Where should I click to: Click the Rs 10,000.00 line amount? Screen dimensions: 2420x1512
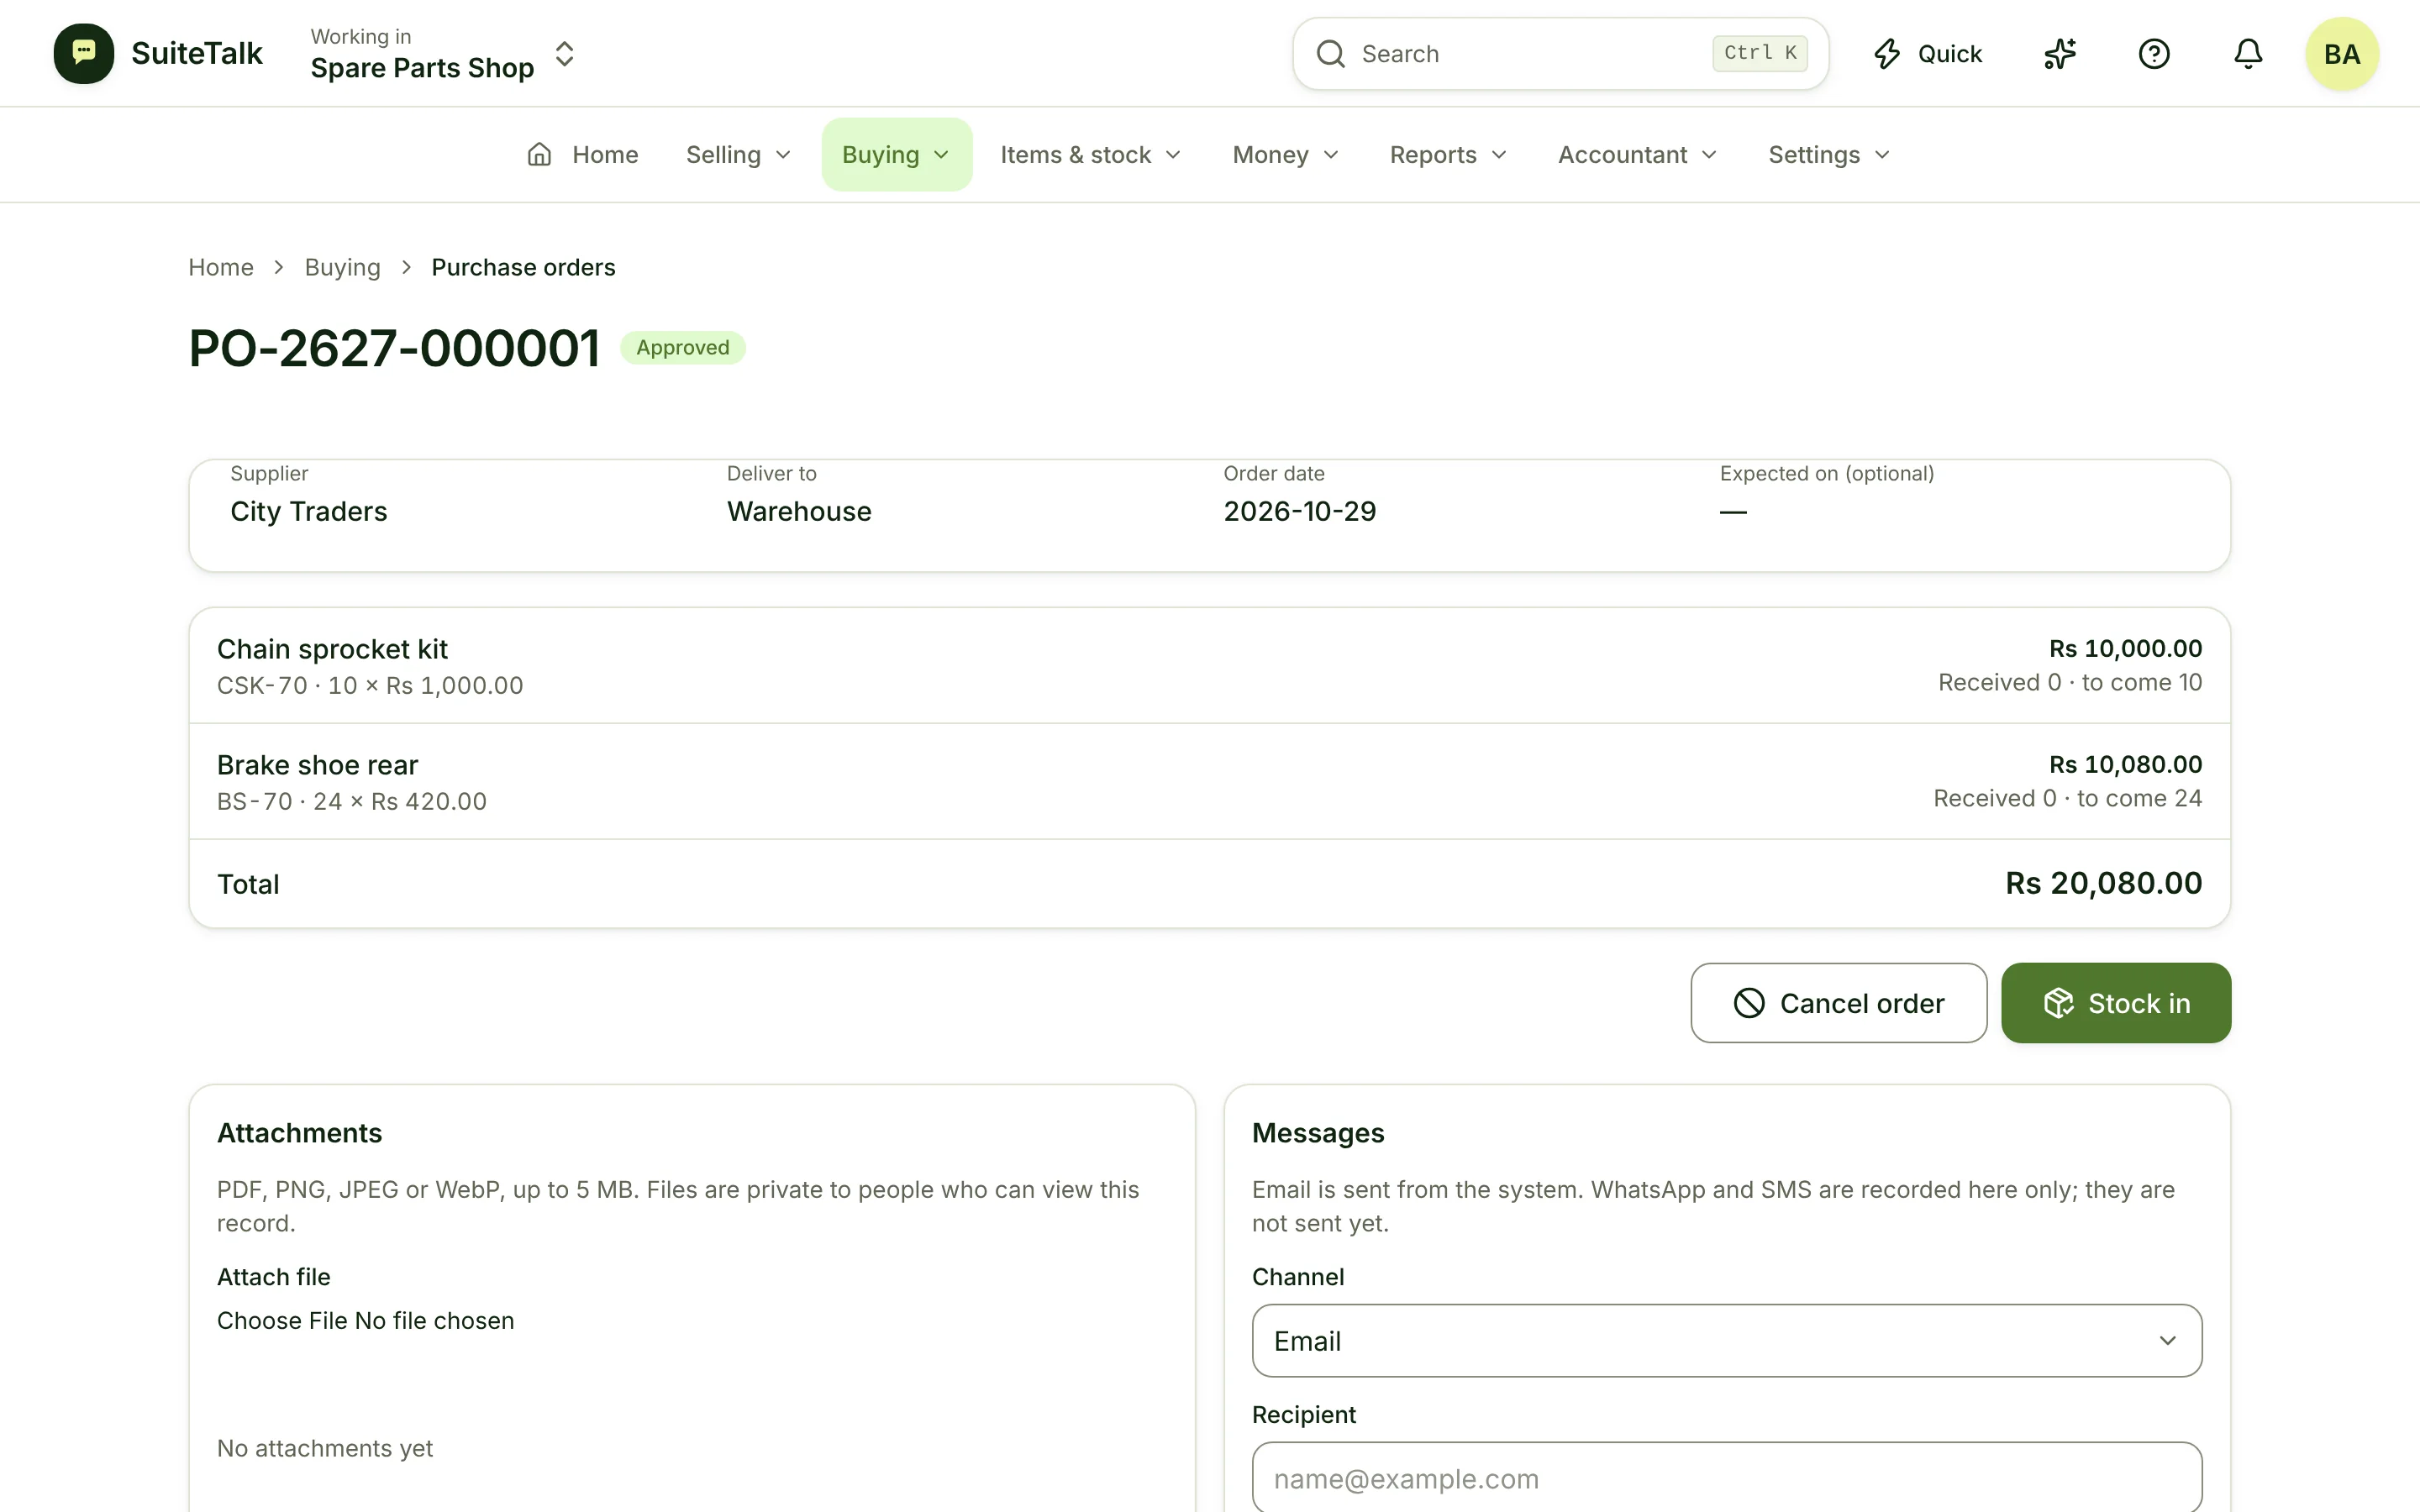click(x=2125, y=649)
